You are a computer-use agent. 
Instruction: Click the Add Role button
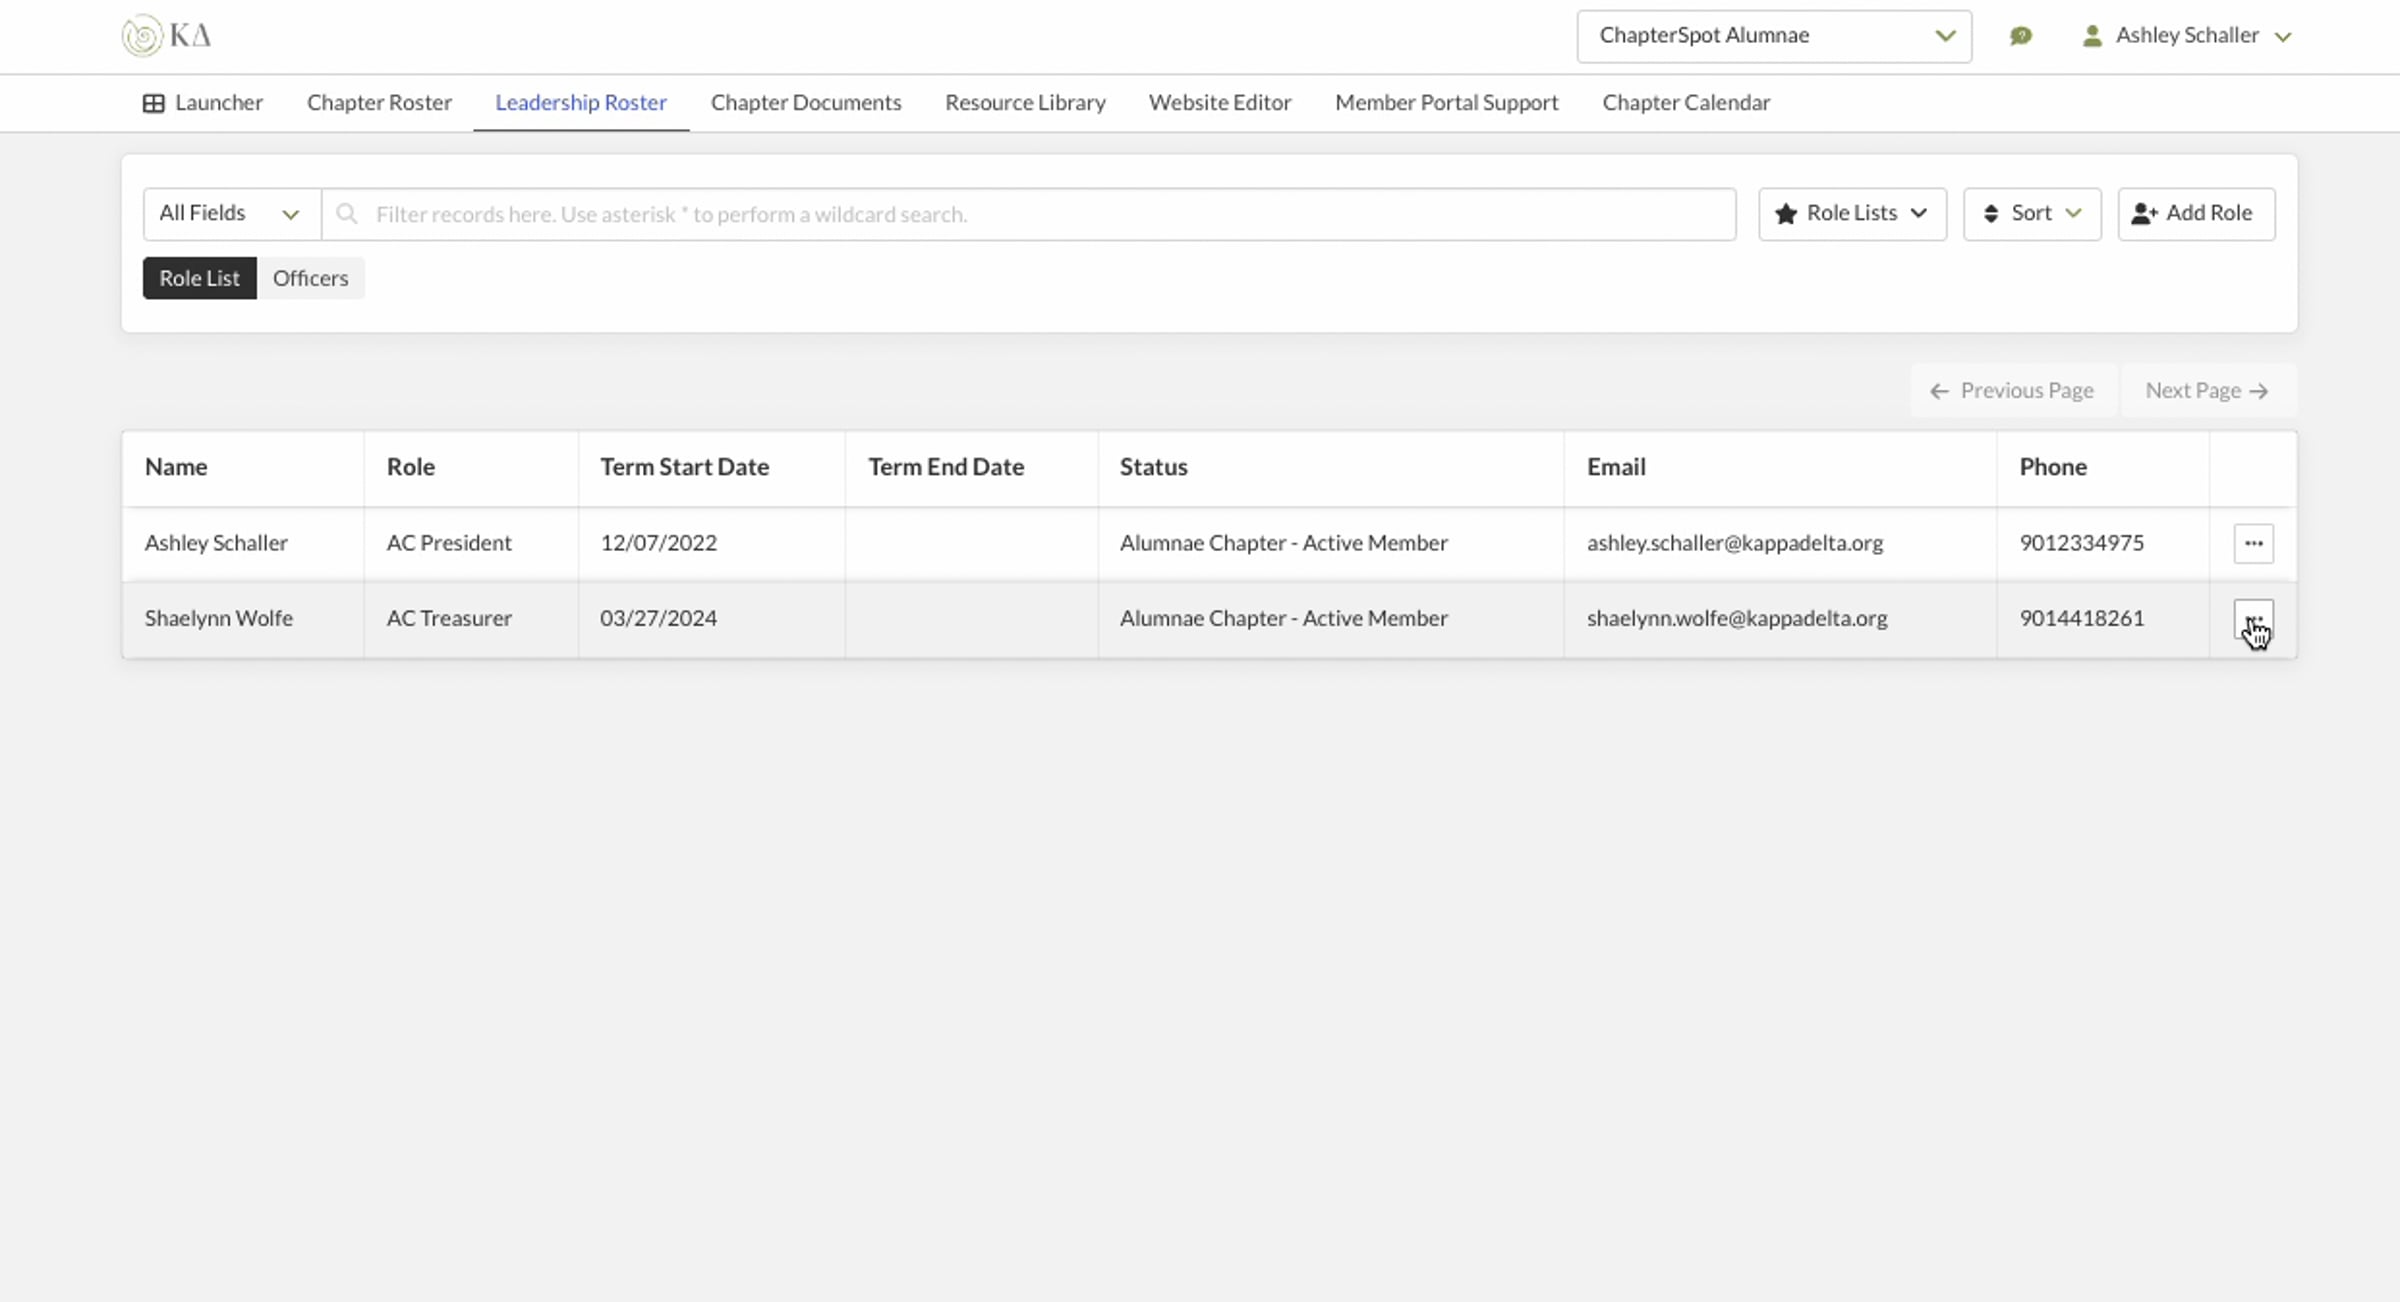(x=2195, y=214)
